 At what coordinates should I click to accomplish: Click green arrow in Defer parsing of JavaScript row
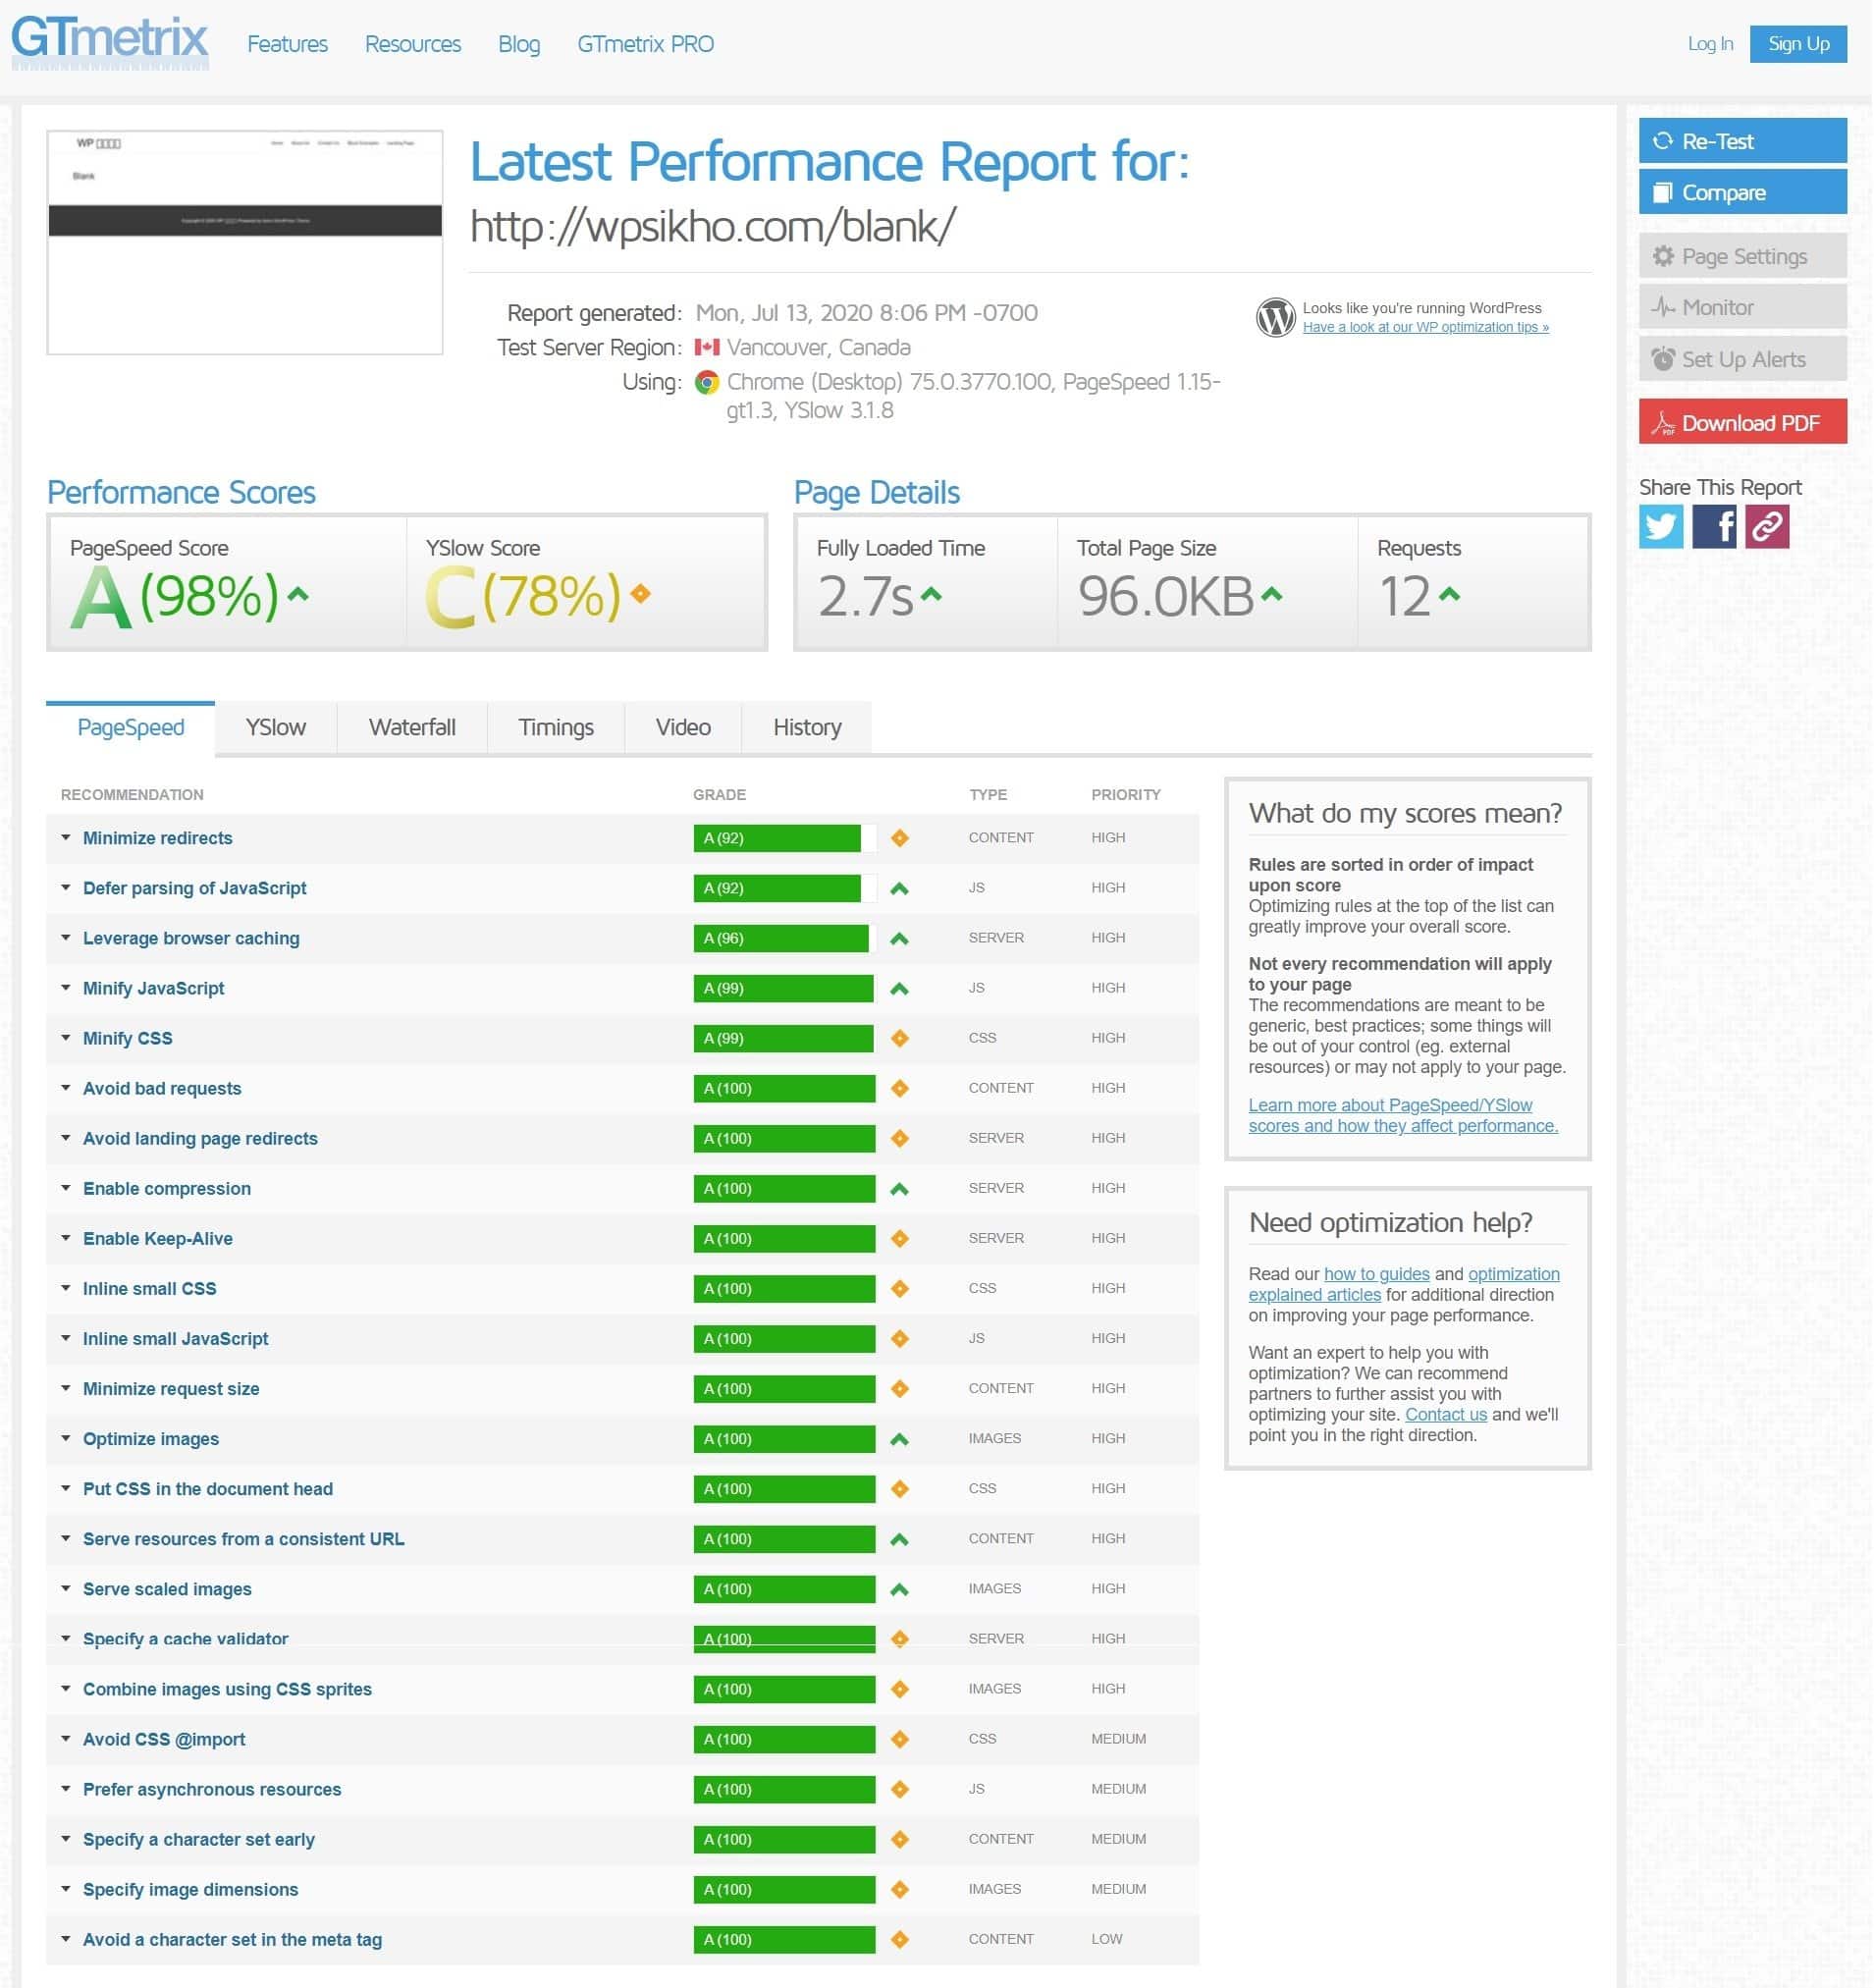pos(900,889)
